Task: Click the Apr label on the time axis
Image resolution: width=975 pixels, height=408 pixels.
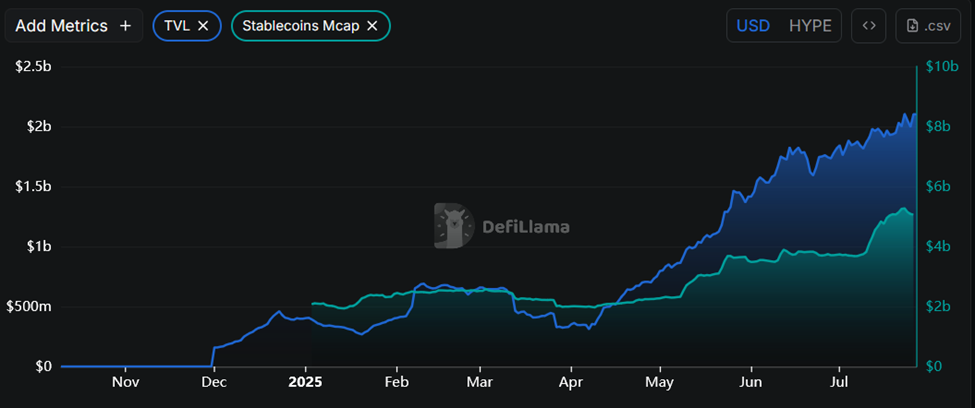Action: pos(570,382)
